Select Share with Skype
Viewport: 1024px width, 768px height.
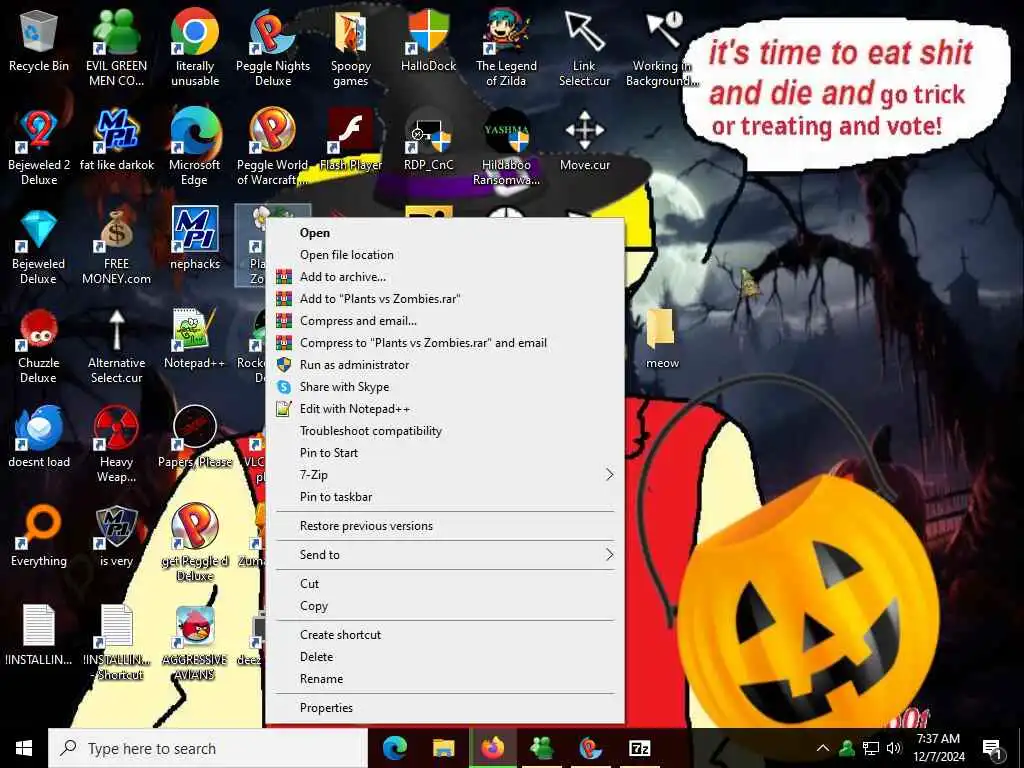click(x=445, y=387)
